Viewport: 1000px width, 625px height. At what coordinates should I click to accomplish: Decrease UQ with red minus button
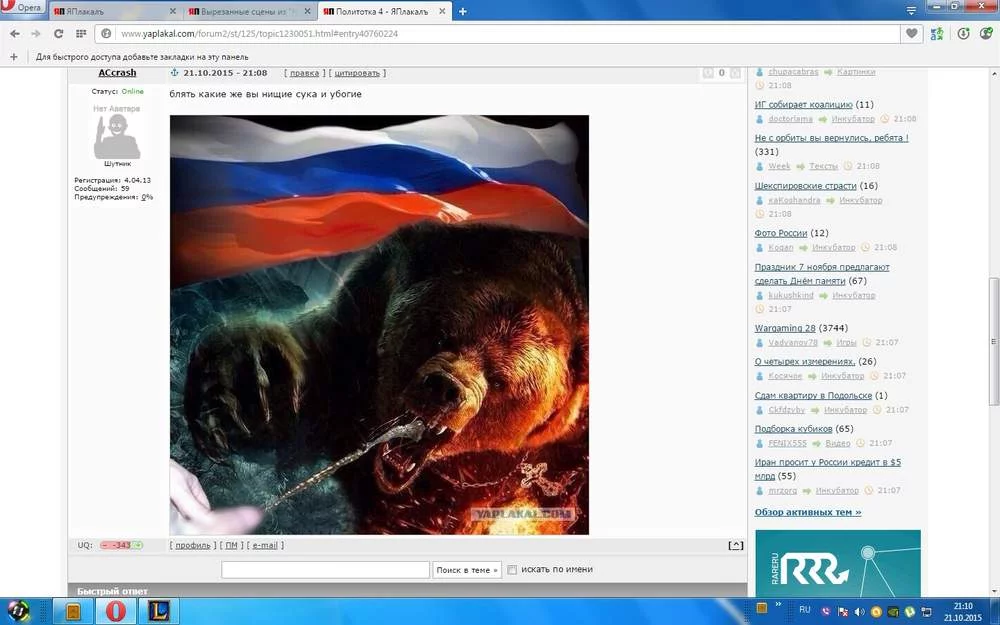point(105,545)
